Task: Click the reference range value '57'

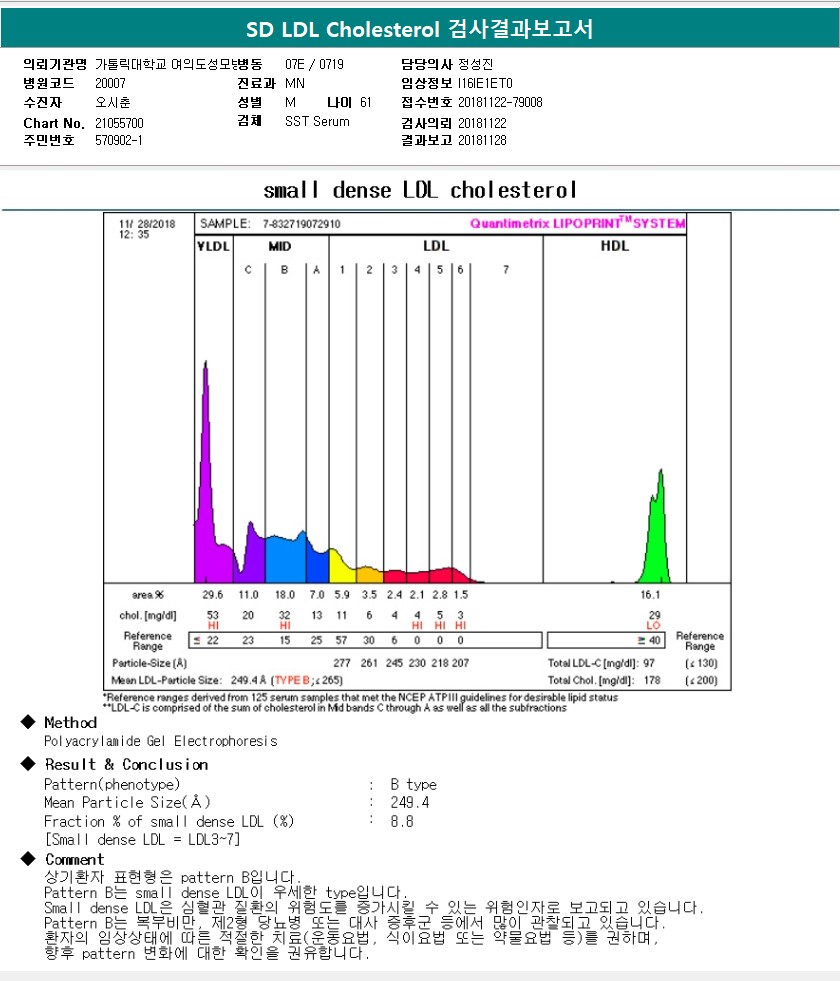Action: click(342, 640)
